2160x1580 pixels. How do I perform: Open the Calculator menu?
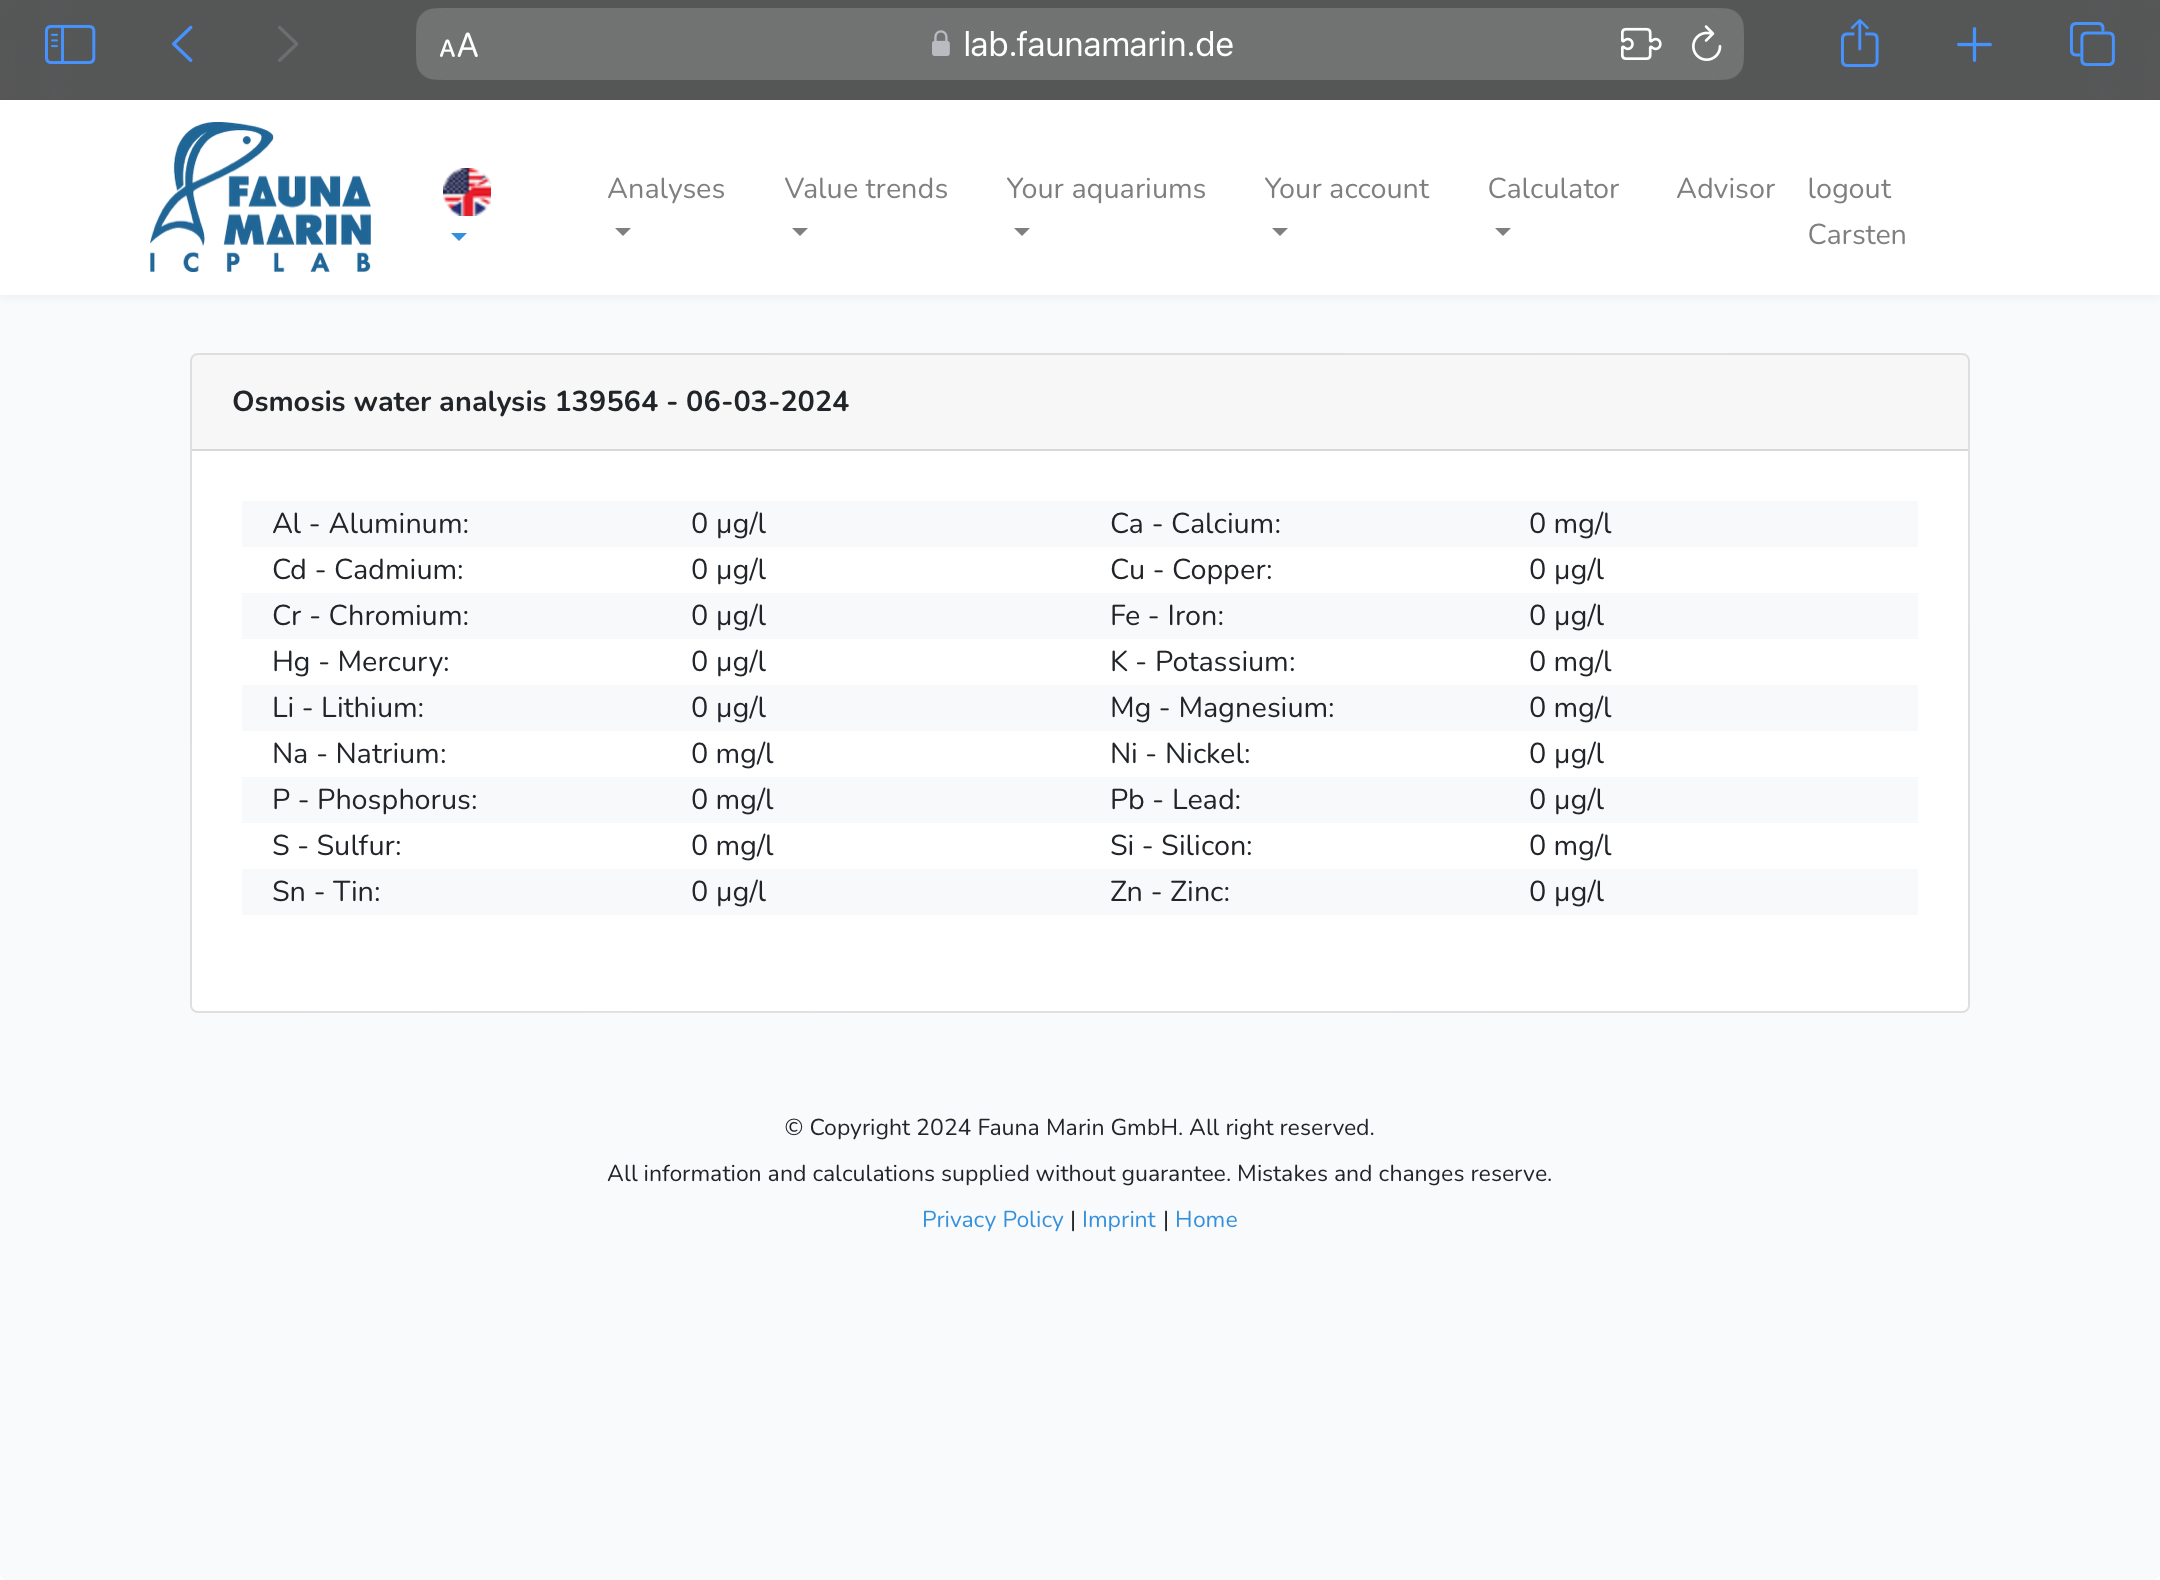[1552, 189]
